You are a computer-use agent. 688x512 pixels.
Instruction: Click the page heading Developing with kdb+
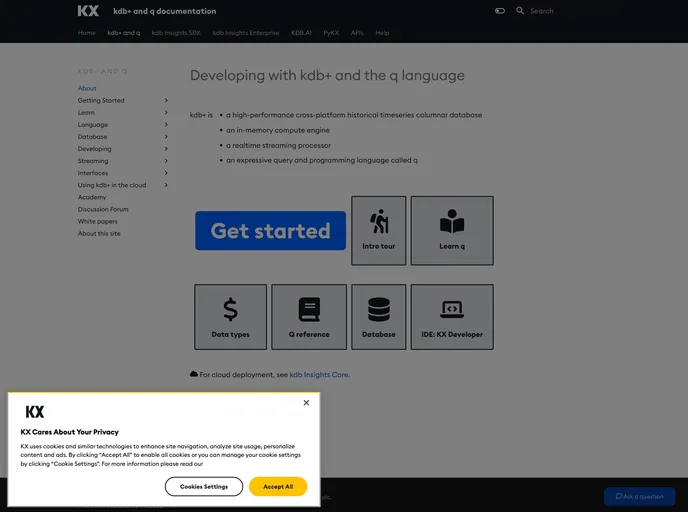point(327,75)
